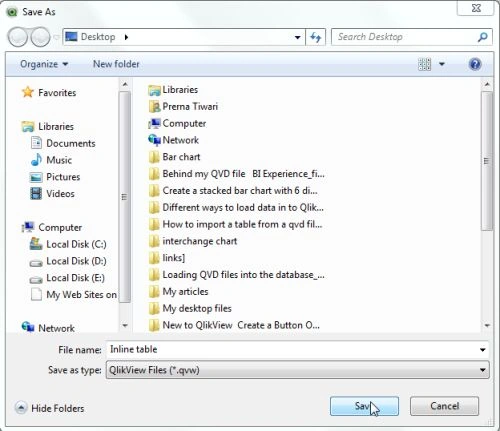Click the Music note icon in sidebar
500x431 pixels.
[36, 160]
